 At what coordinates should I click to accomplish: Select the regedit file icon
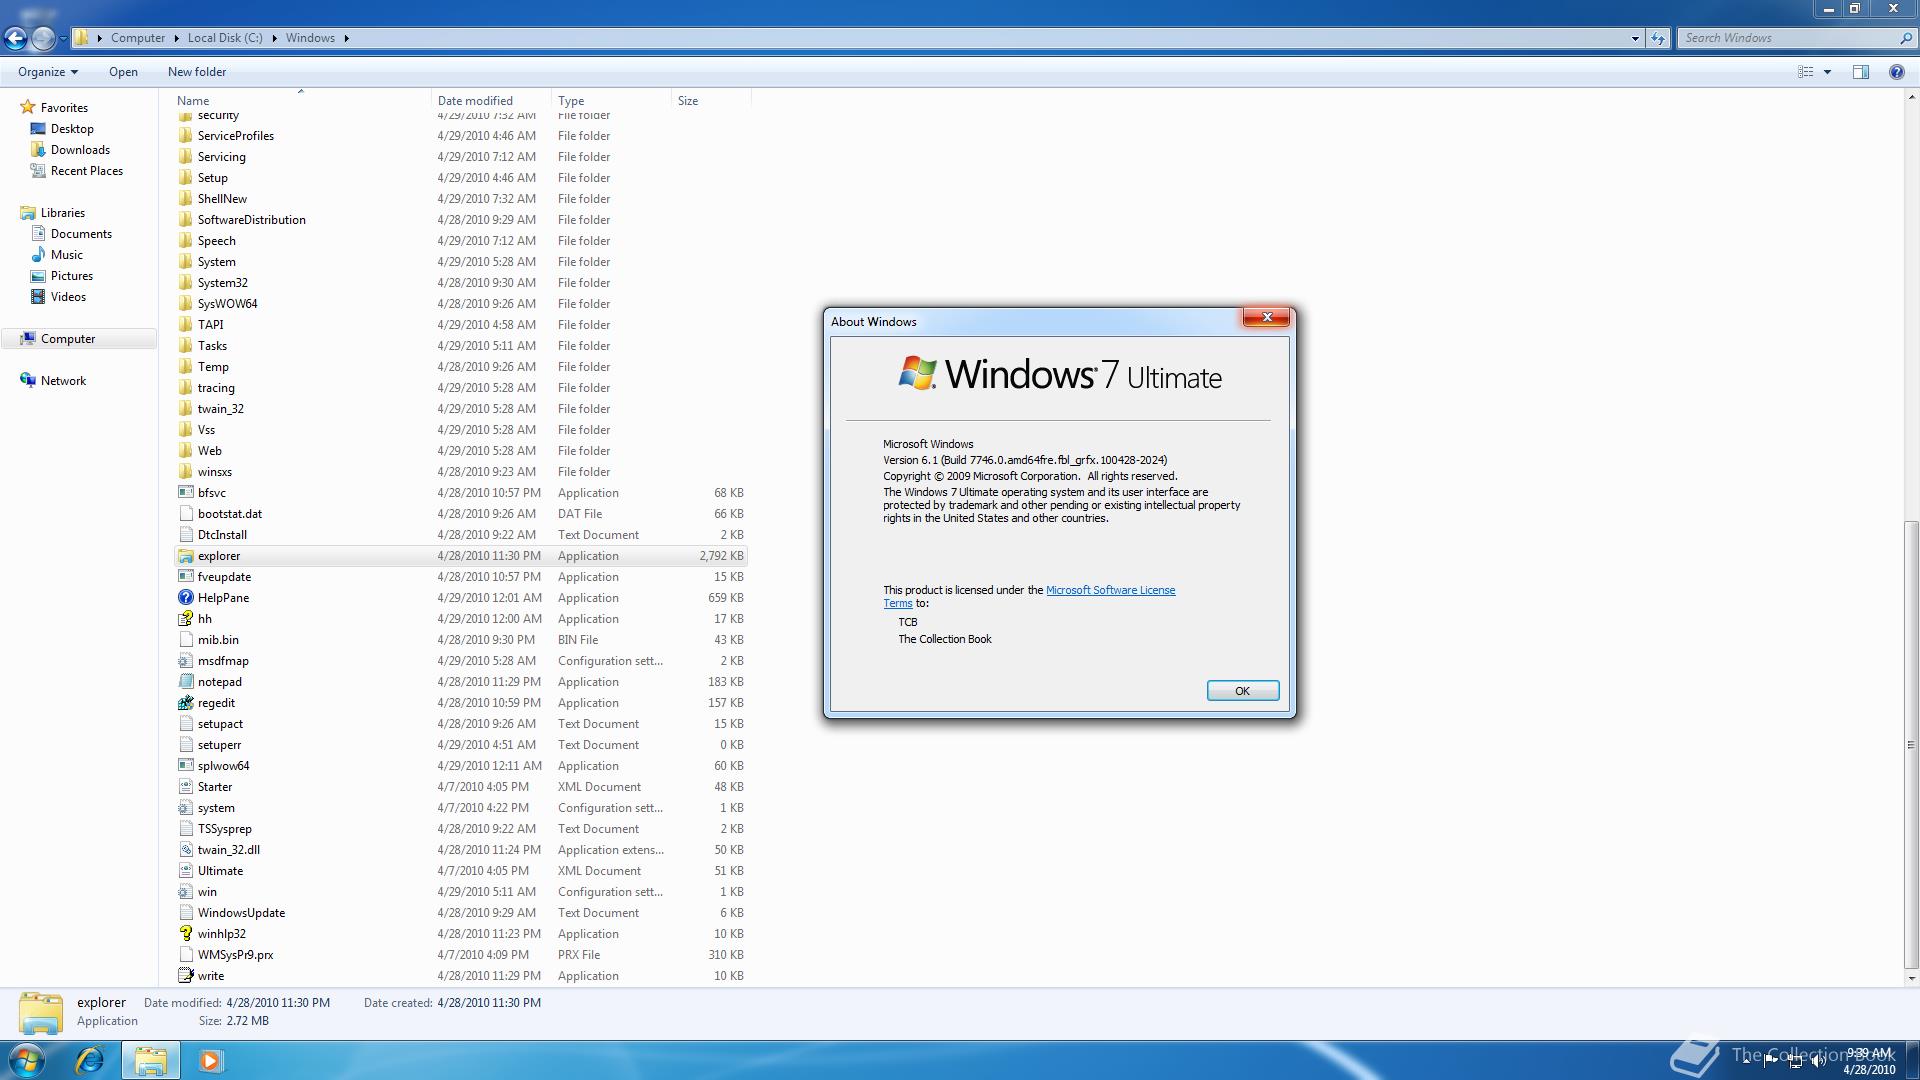pos(186,703)
